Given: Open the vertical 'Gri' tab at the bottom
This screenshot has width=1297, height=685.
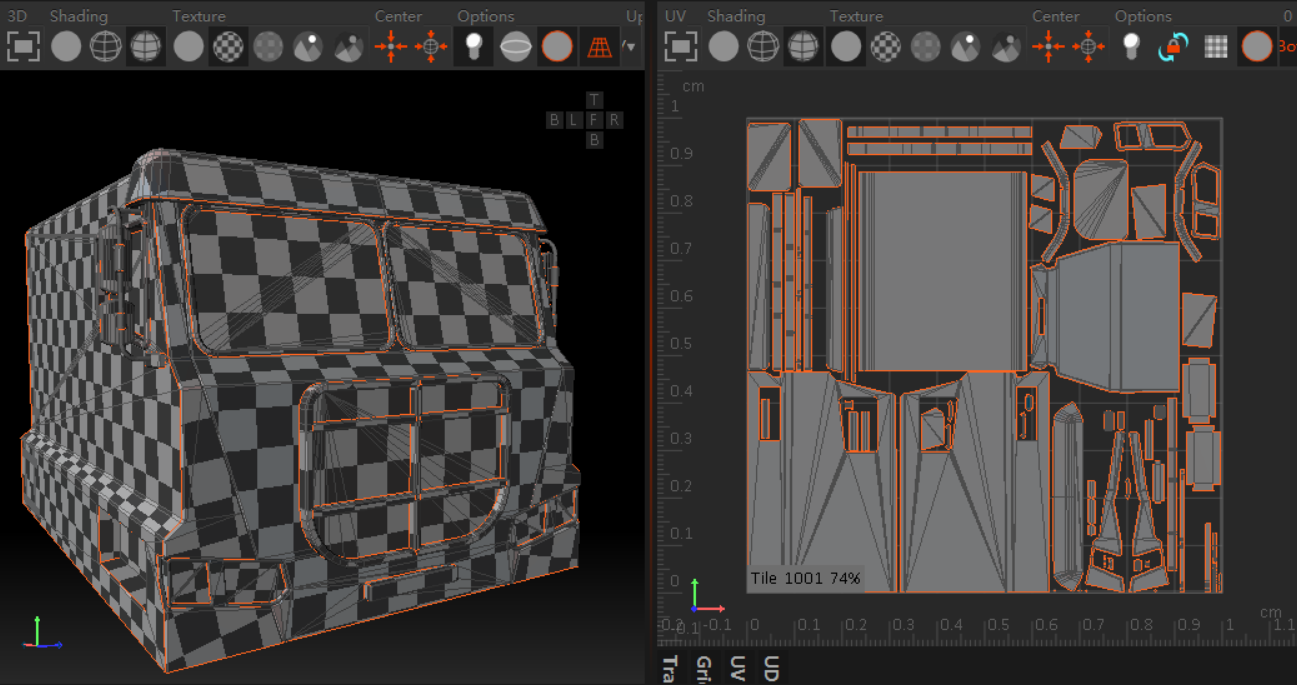Looking at the screenshot, I should 703,669.
